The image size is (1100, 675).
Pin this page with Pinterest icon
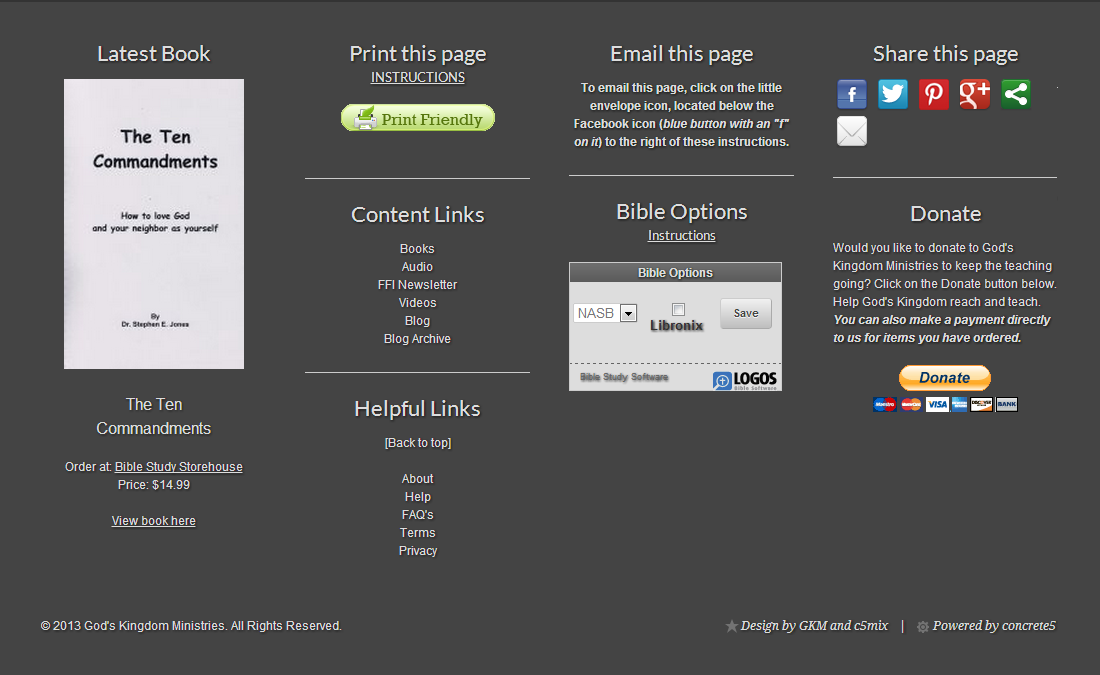[x=934, y=95]
